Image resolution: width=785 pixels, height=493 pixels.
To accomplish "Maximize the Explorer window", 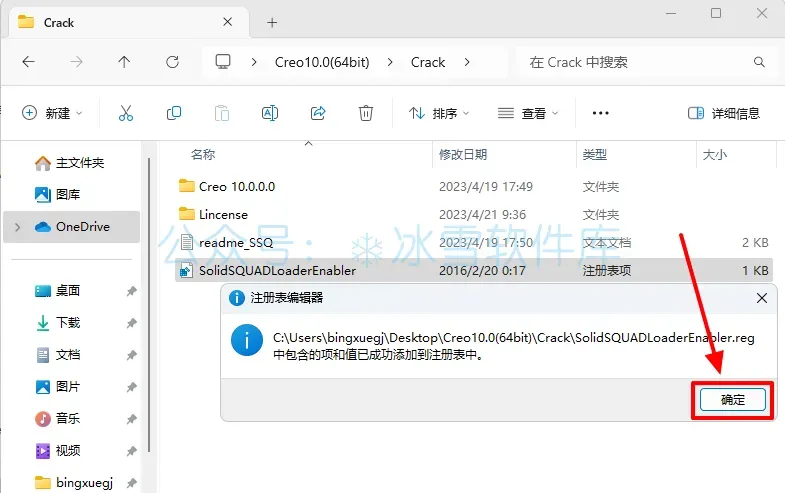I will (716, 14).
